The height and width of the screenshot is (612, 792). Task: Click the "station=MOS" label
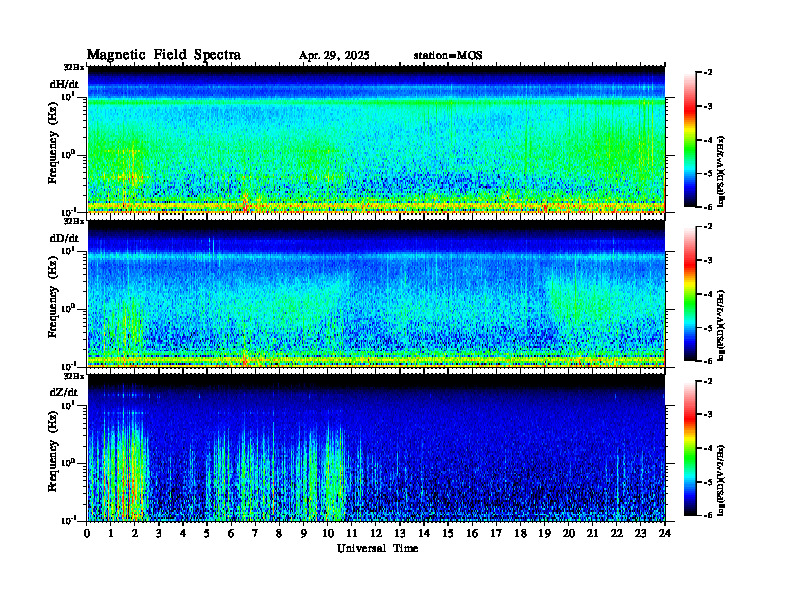coord(448,56)
